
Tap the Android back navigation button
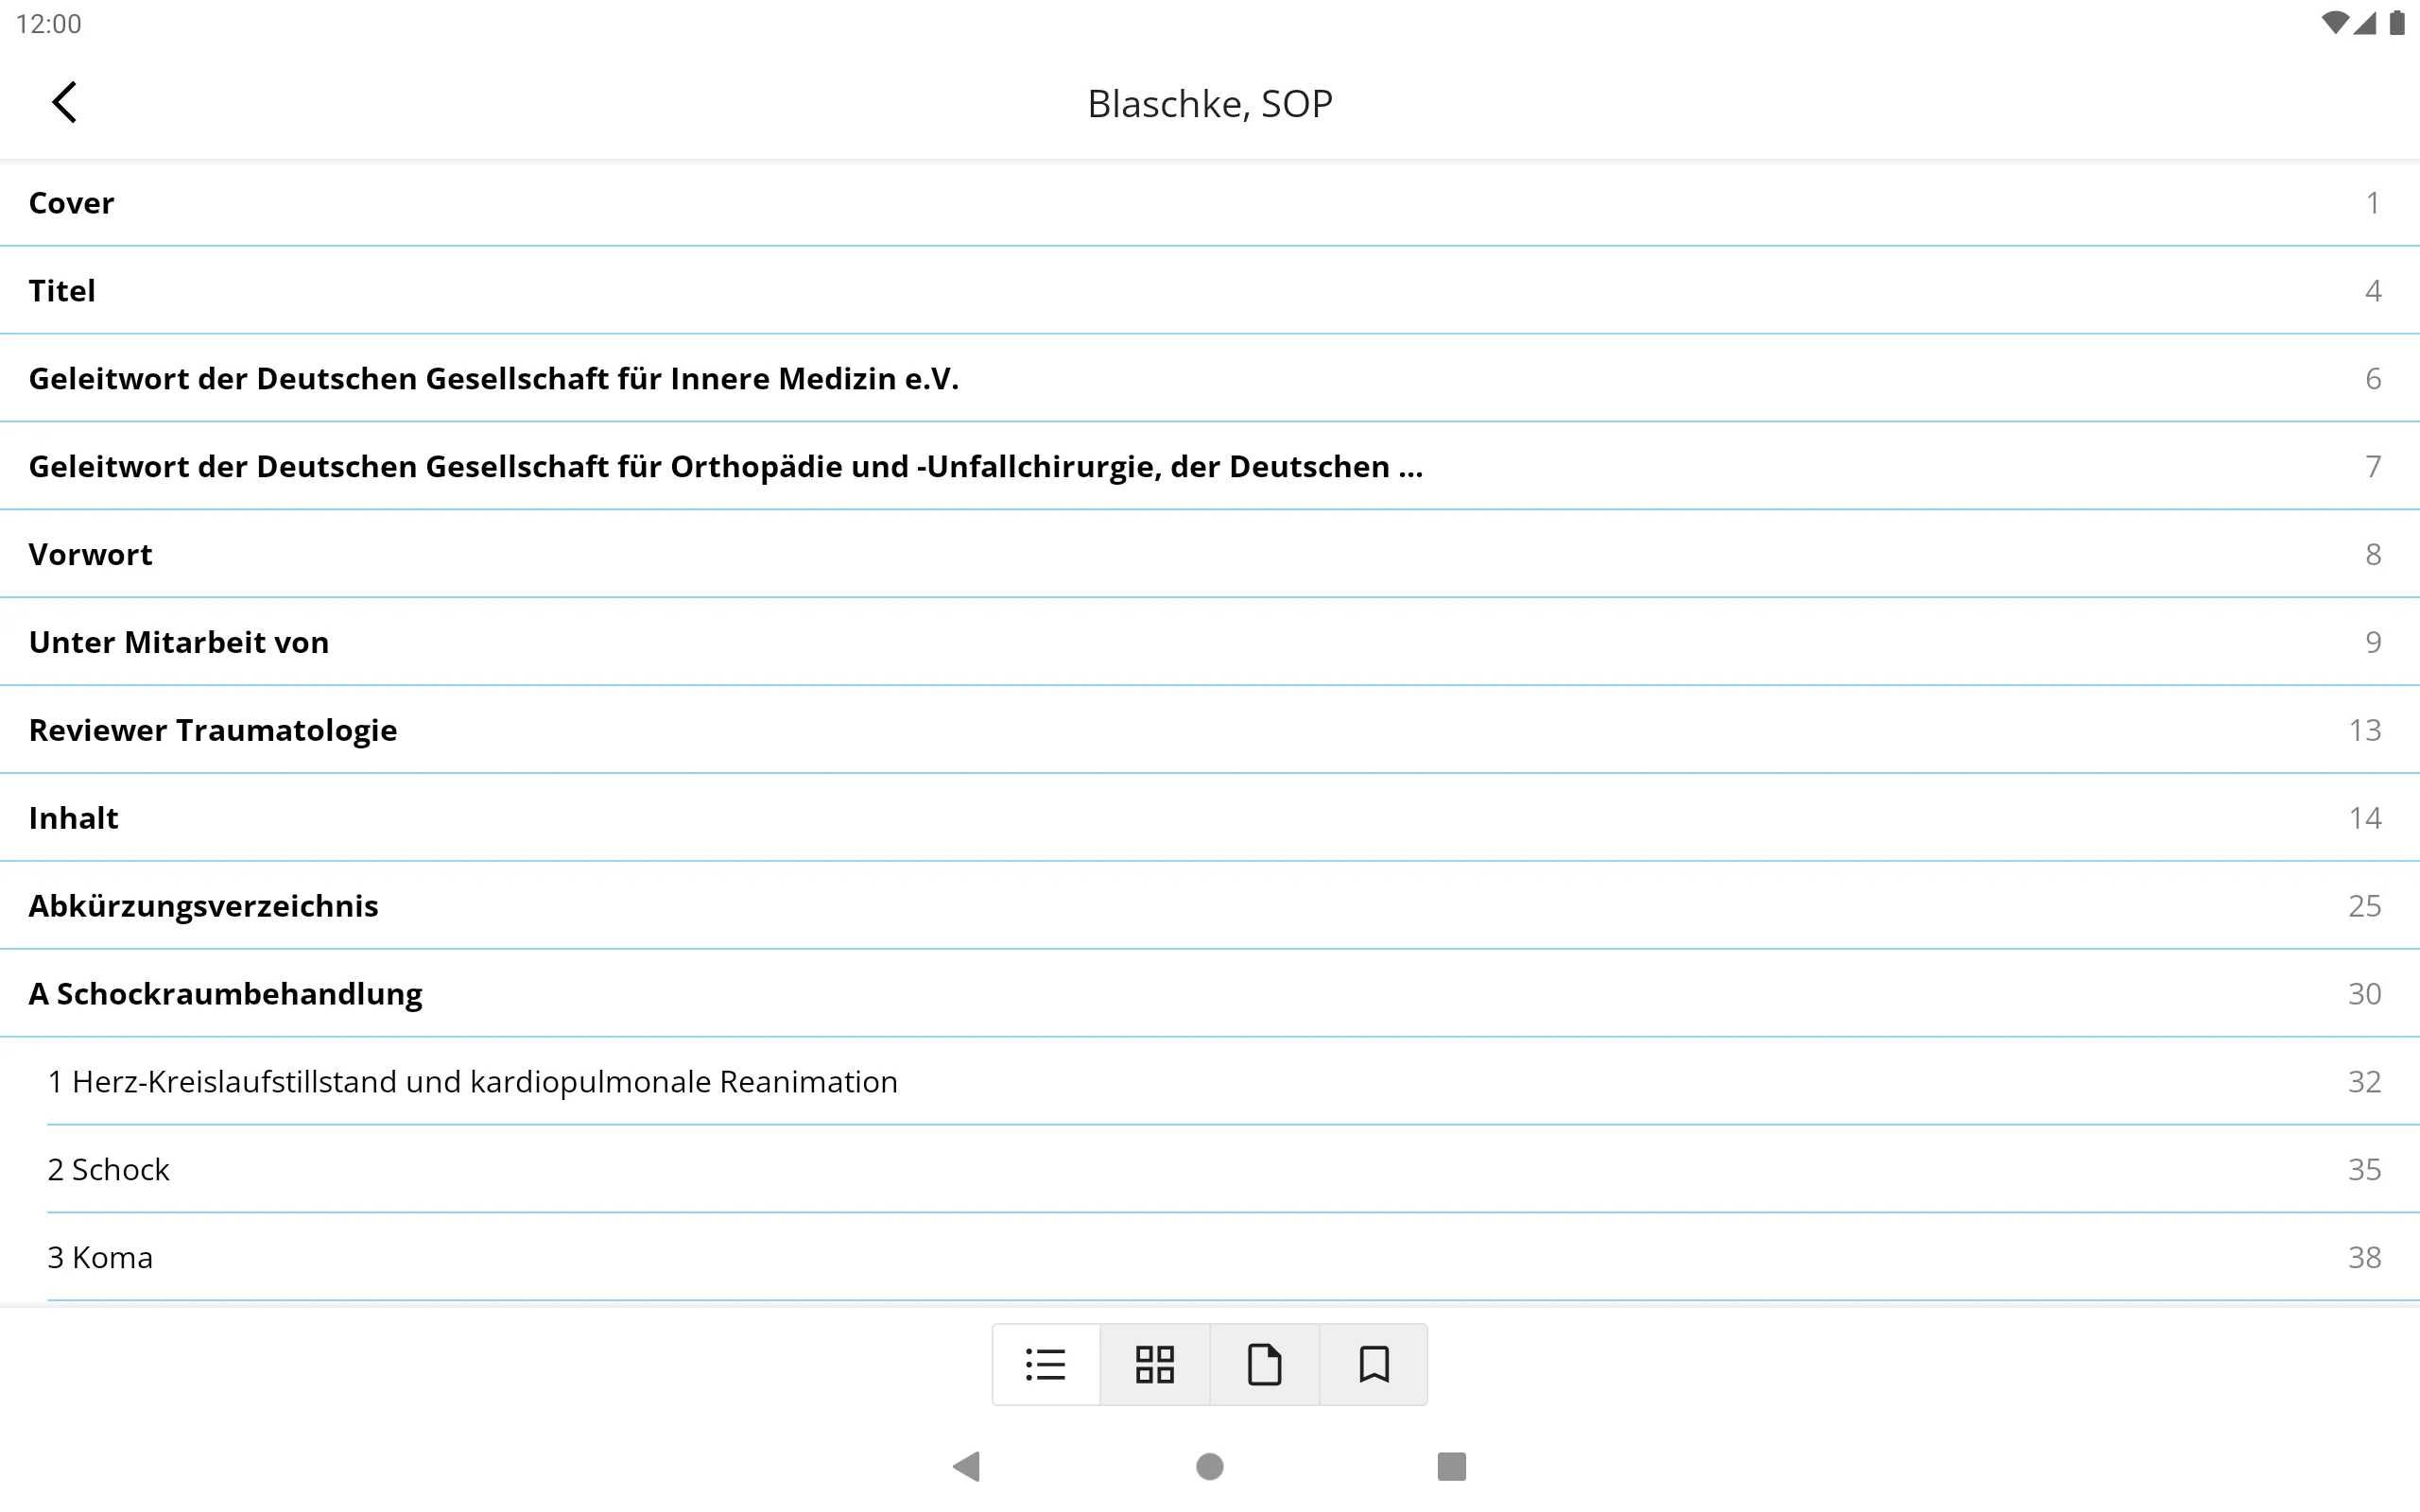pos(966,1466)
